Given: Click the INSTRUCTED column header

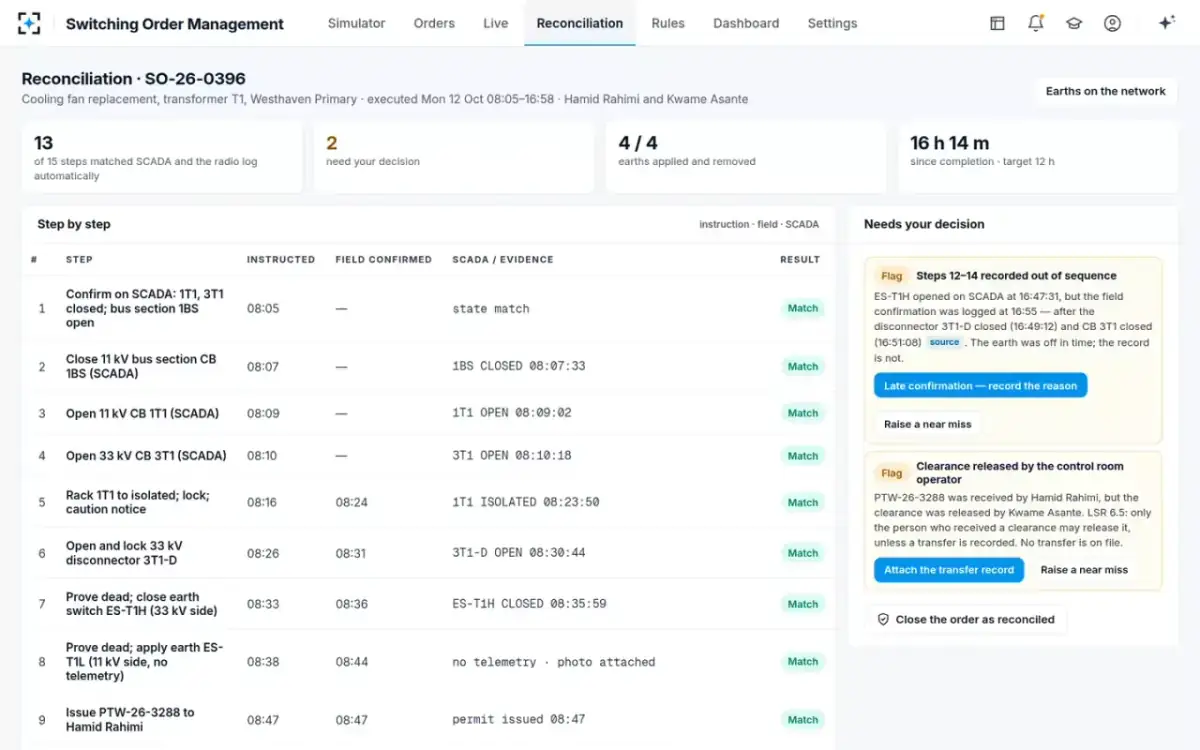Looking at the screenshot, I should 281,260.
